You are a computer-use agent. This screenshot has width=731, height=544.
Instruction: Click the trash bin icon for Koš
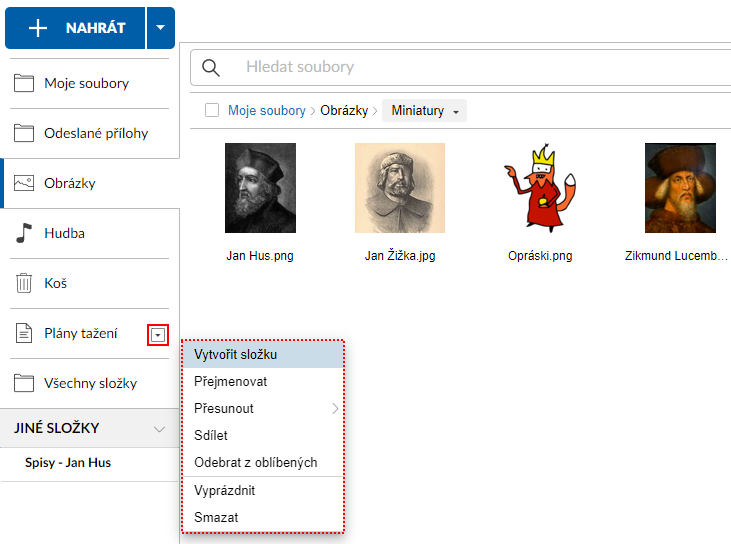(x=24, y=283)
